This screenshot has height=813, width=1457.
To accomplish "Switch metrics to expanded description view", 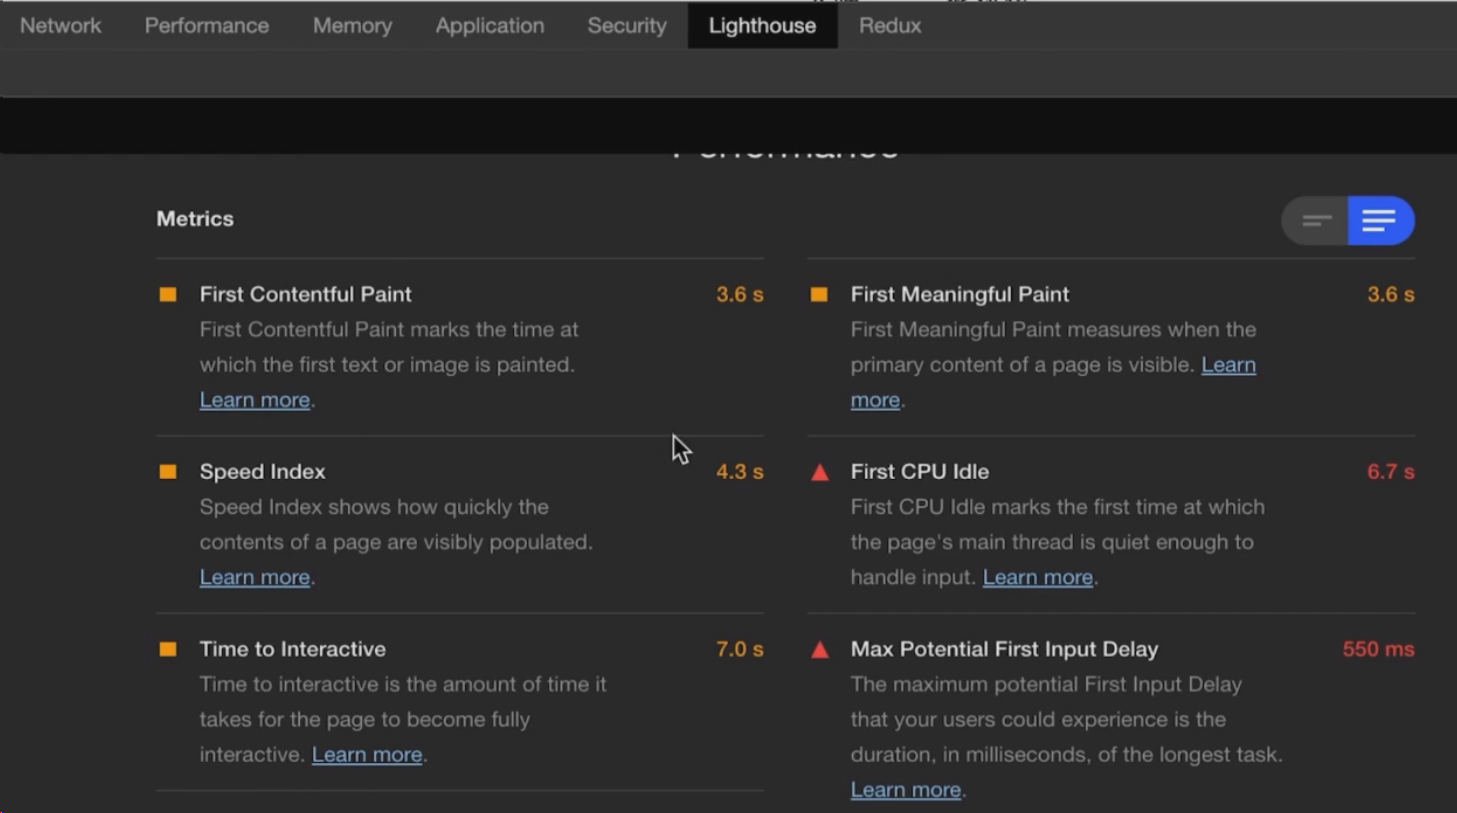I will pyautogui.click(x=1380, y=220).
